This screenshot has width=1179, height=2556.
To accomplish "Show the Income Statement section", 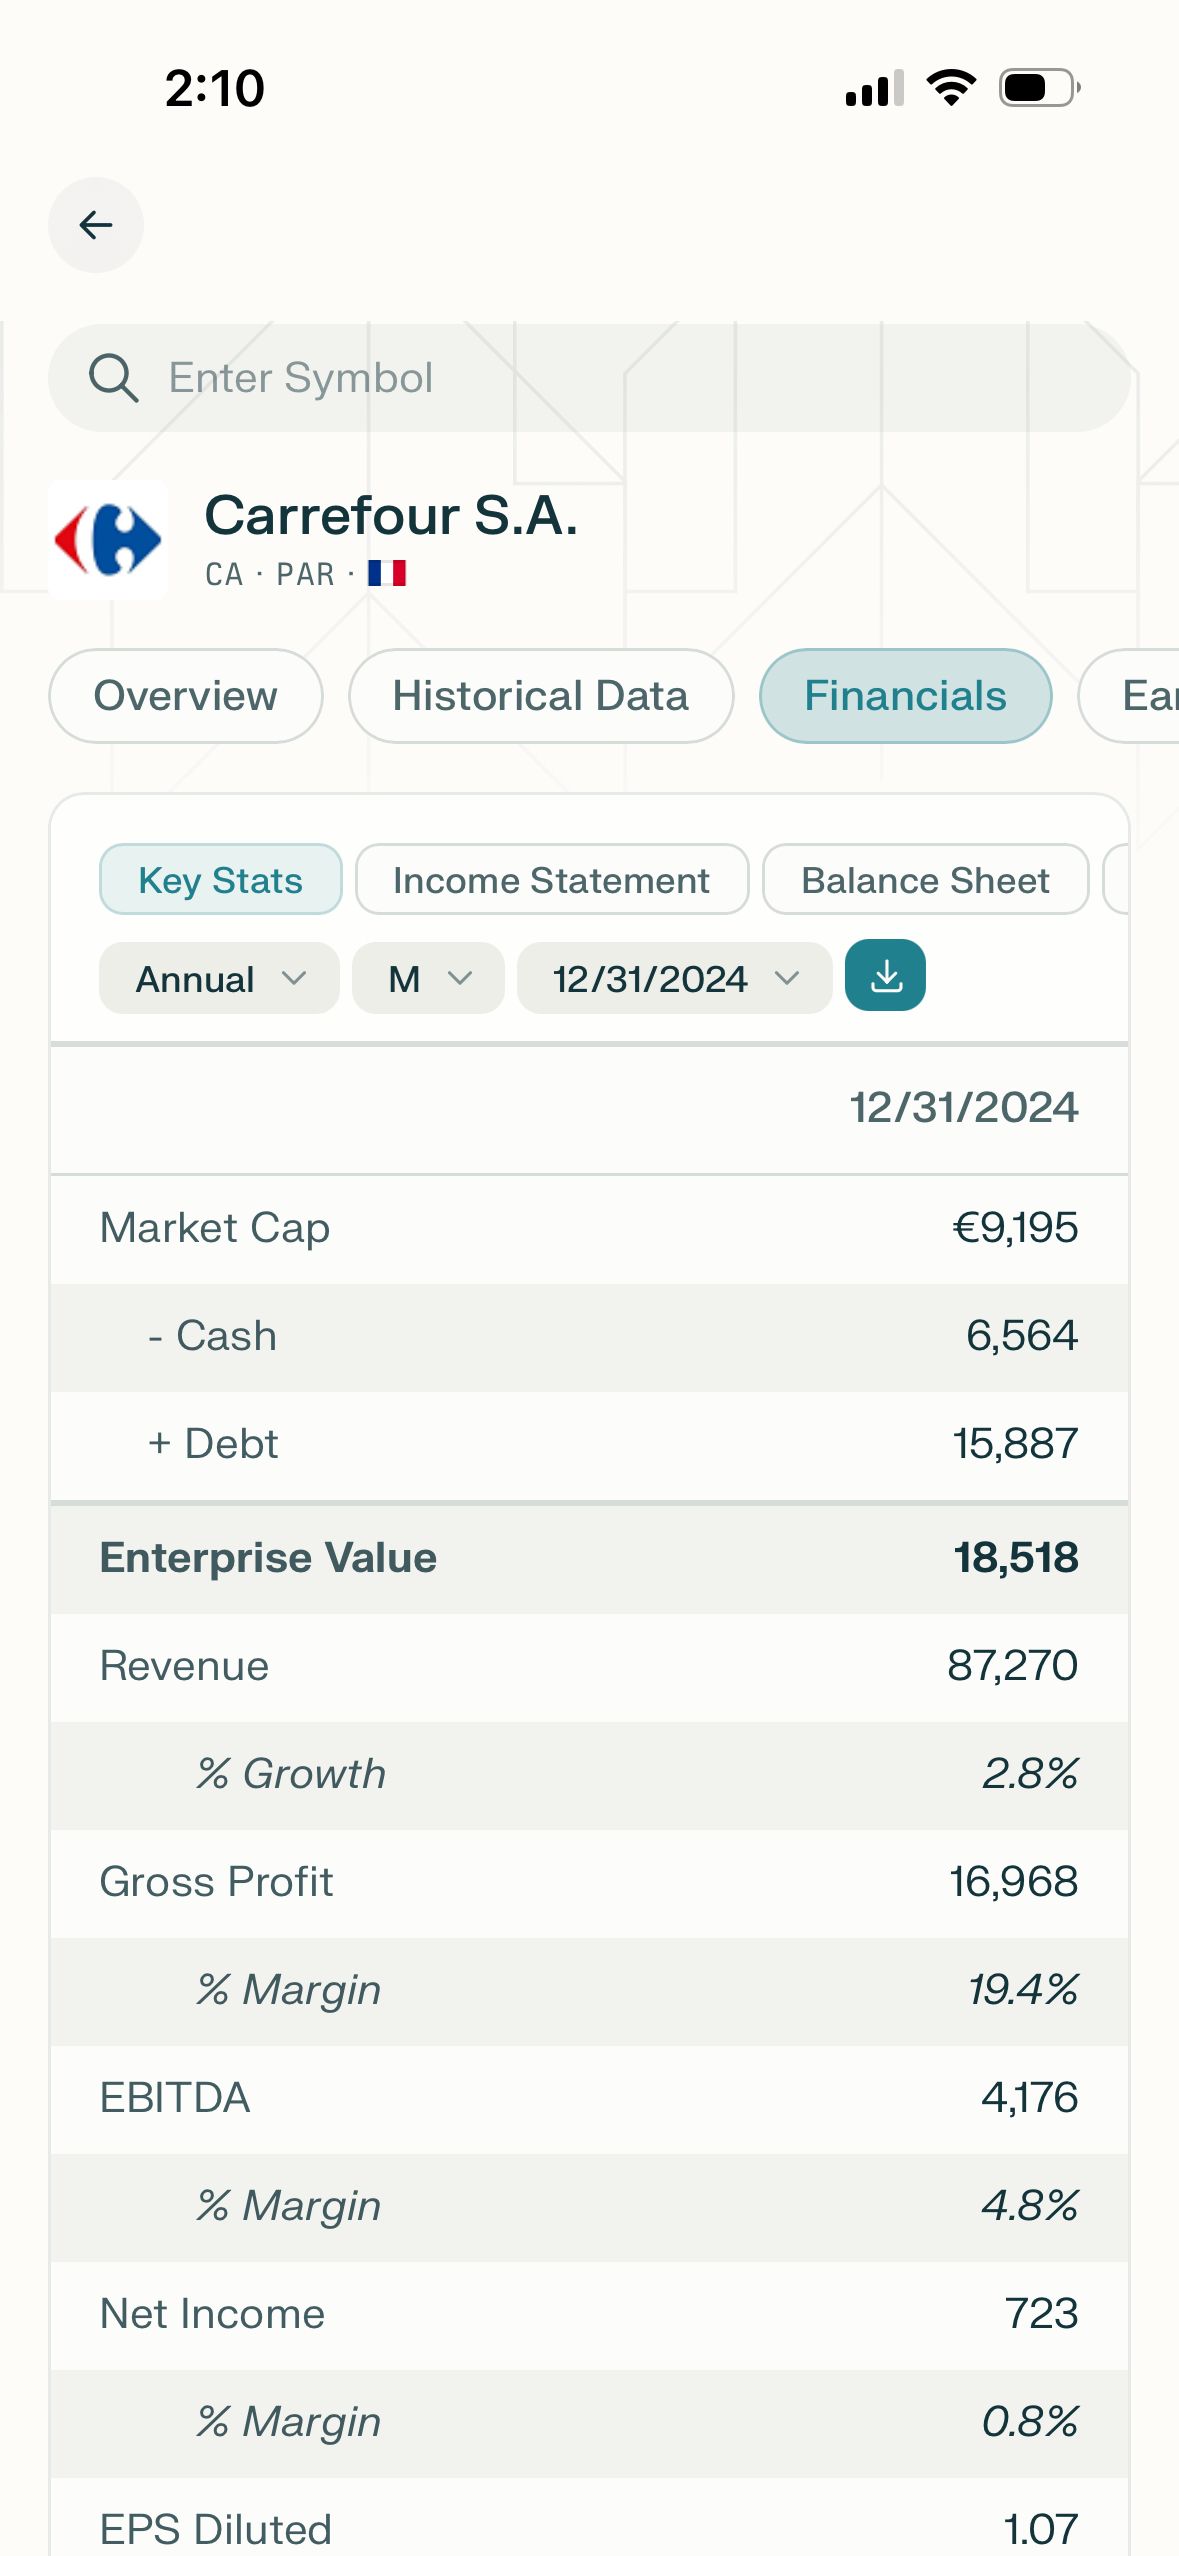I will click(551, 880).
